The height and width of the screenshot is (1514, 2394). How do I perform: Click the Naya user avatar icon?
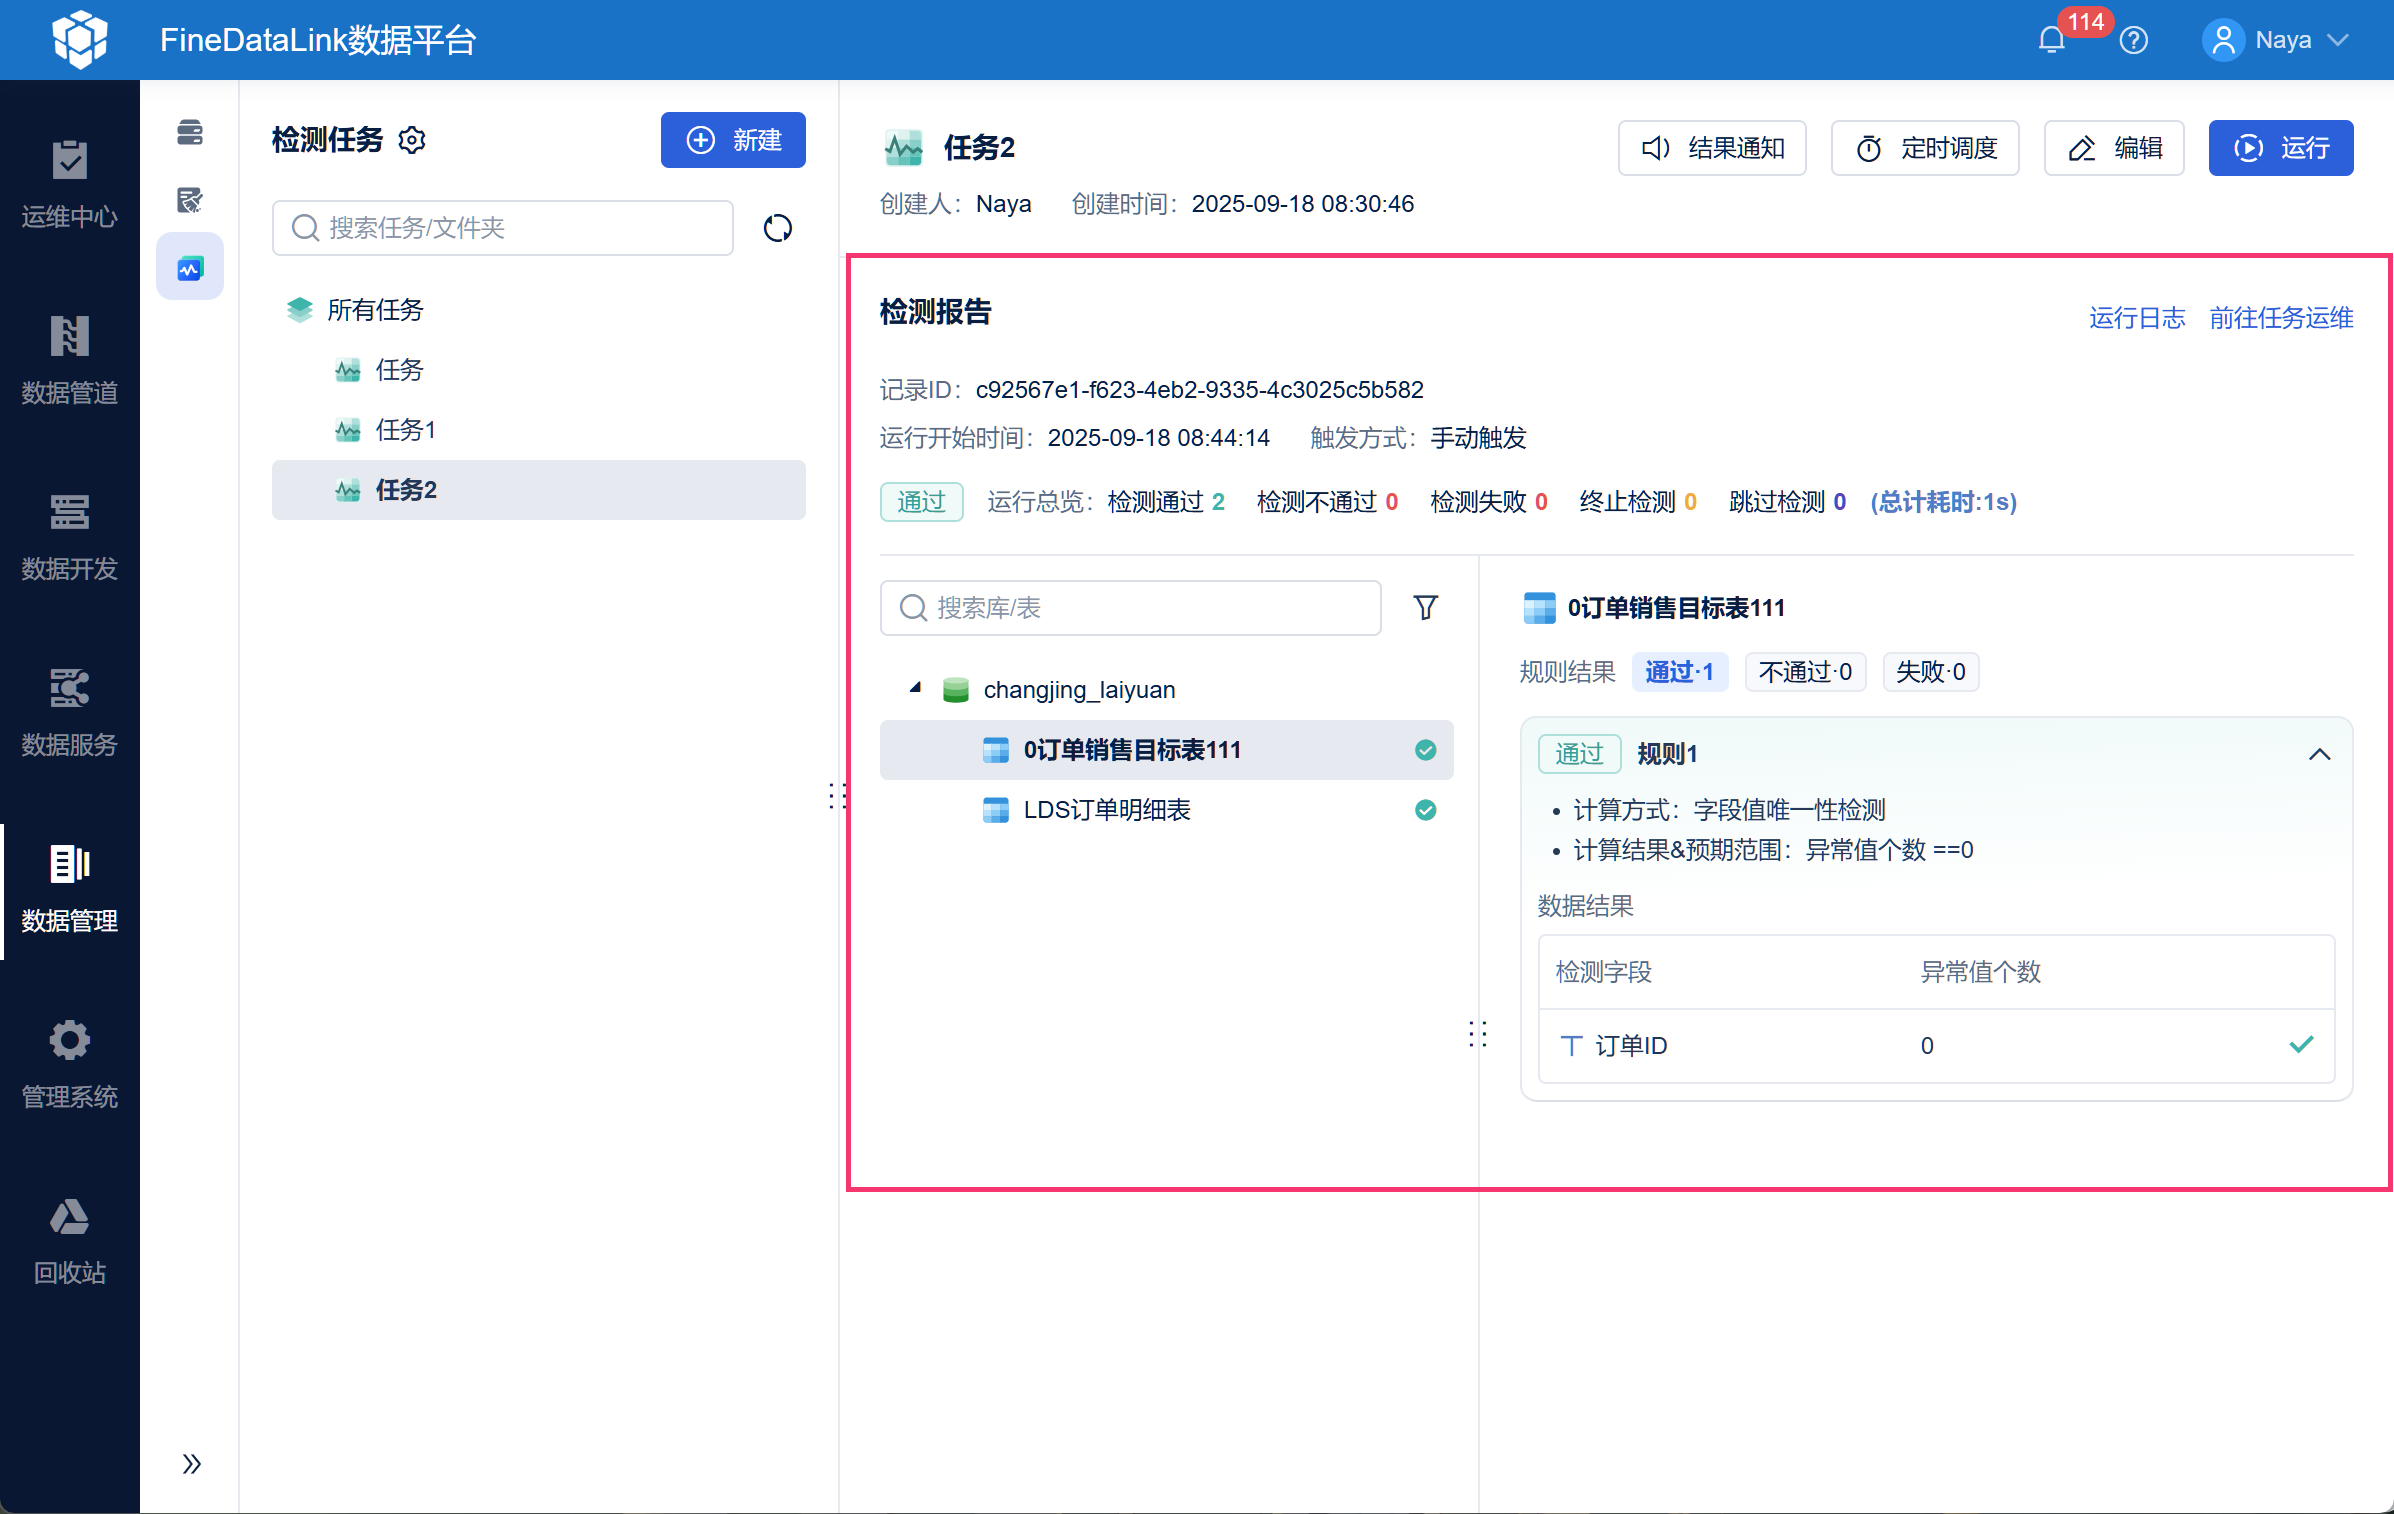coord(2223,40)
